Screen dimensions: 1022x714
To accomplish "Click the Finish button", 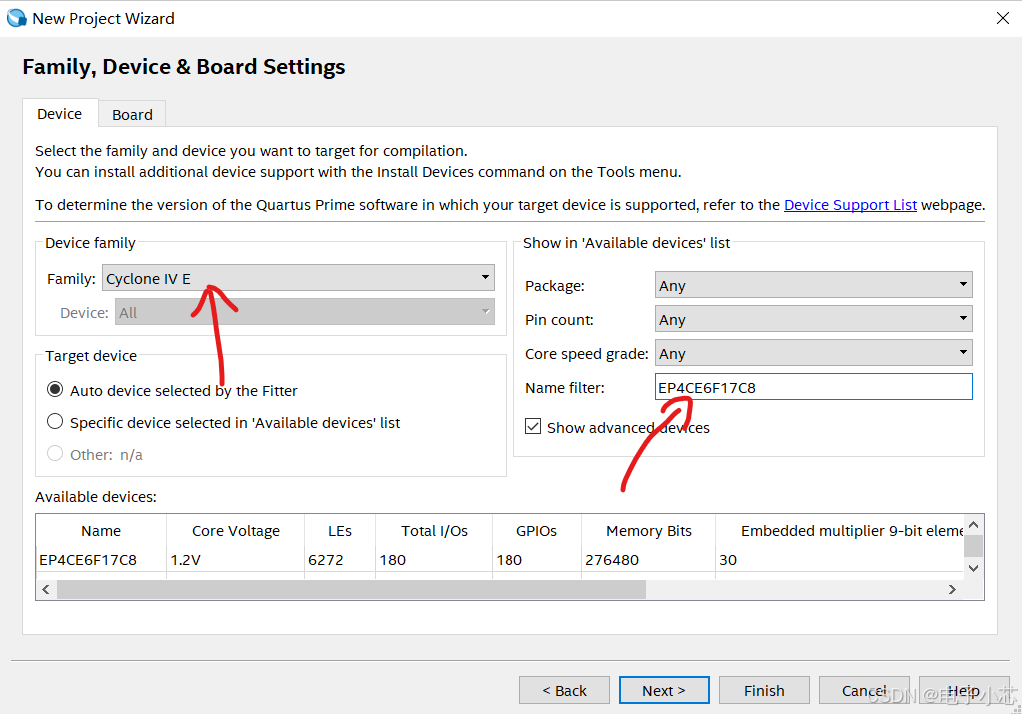I will pyautogui.click(x=764, y=690).
